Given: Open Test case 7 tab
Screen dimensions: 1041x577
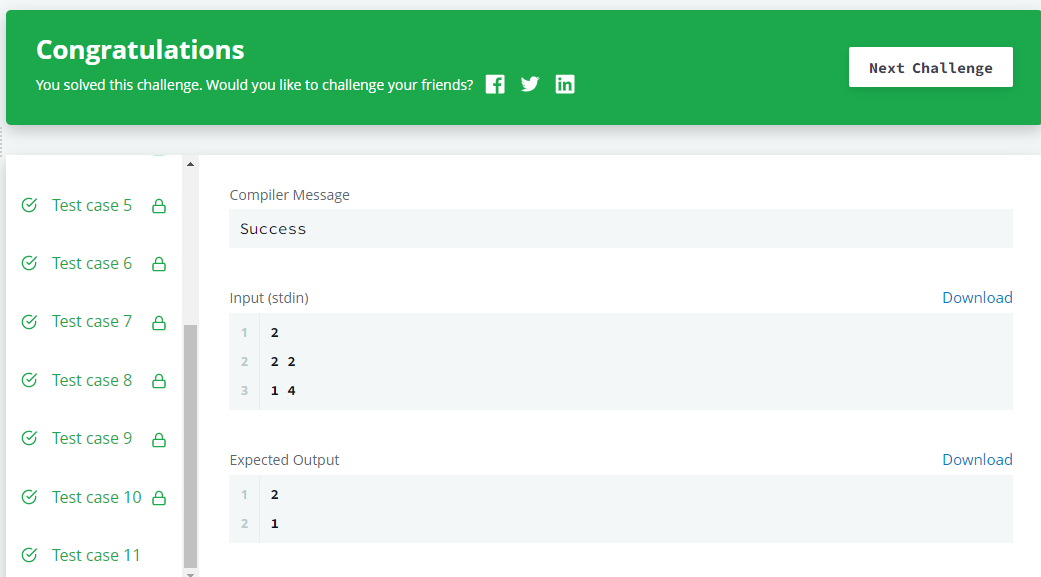Looking at the screenshot, I should 92,321.
